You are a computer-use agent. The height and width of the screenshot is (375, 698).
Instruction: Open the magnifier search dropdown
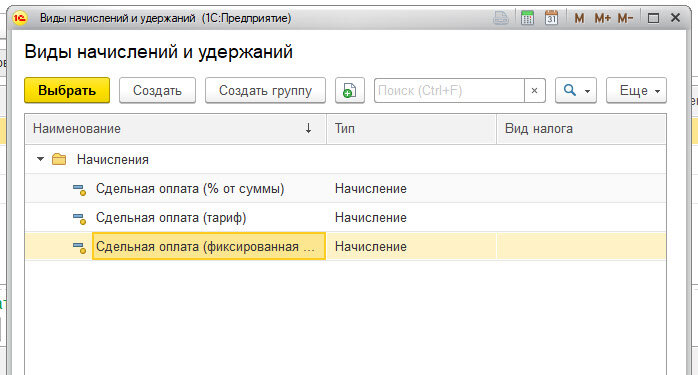point(576,90)
